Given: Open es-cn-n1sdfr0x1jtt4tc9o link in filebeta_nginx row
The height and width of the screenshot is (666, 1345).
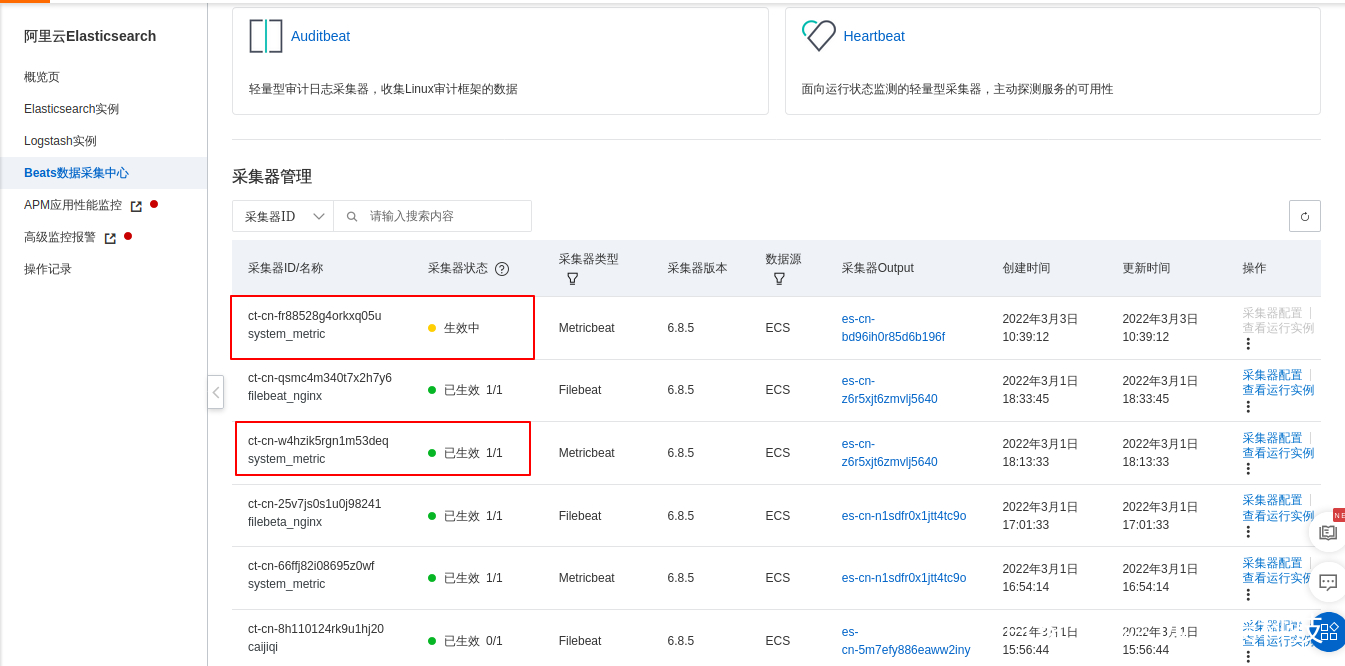Looking at the screenshot, I should click(904, 516).
